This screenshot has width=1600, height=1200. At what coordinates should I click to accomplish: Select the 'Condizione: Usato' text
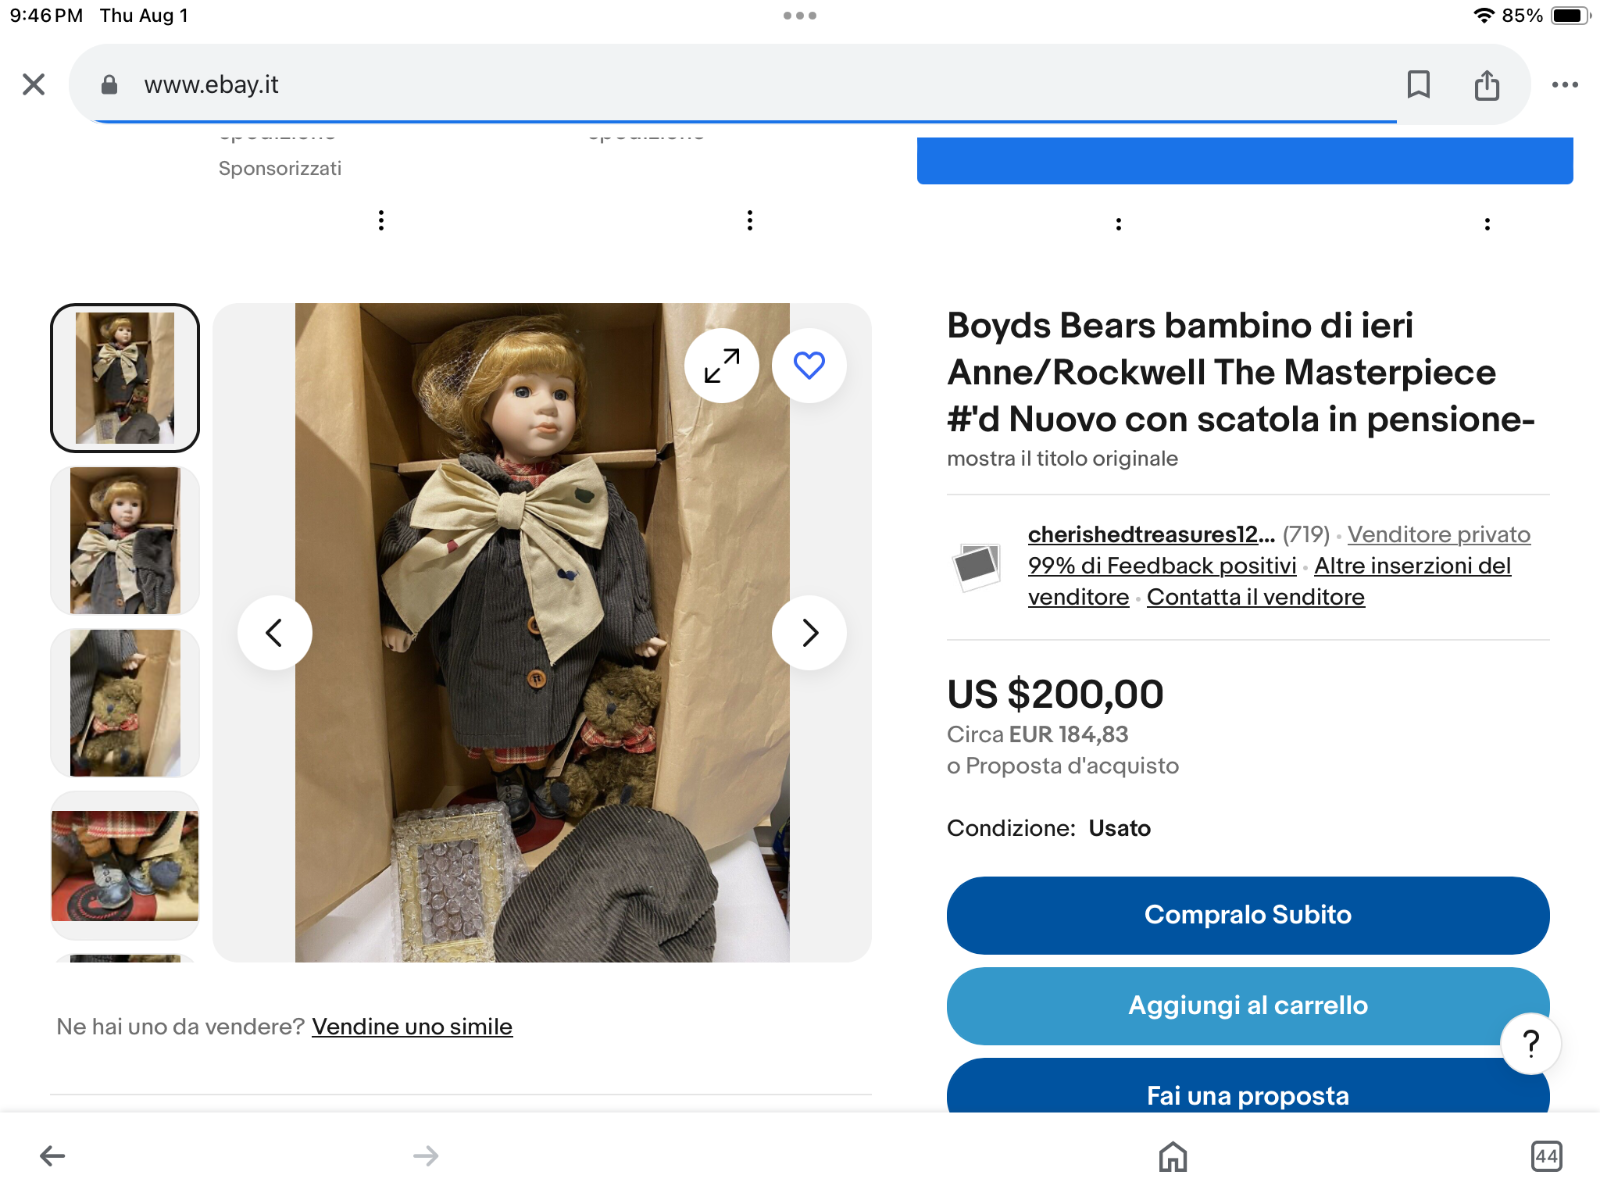1049,829
